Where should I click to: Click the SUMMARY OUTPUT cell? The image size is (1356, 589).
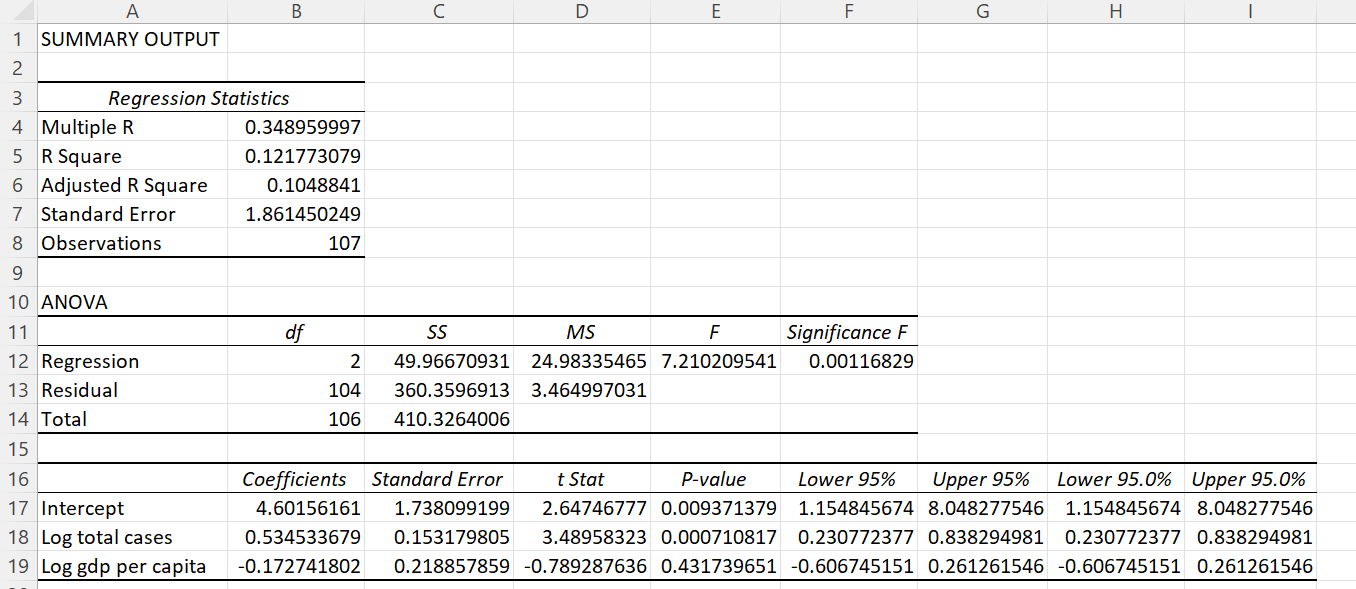click(130, 39)
